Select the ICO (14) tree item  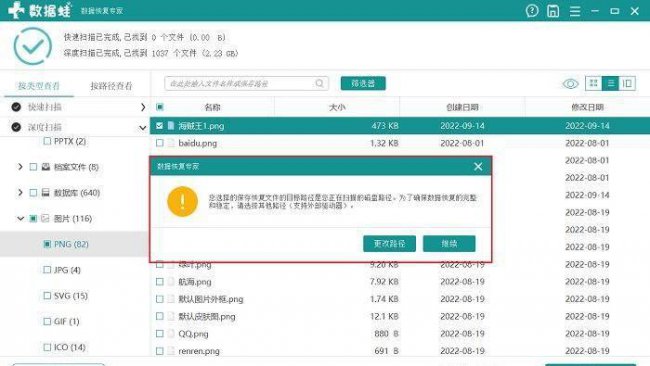pyautogui.click(x=70, y=347)
